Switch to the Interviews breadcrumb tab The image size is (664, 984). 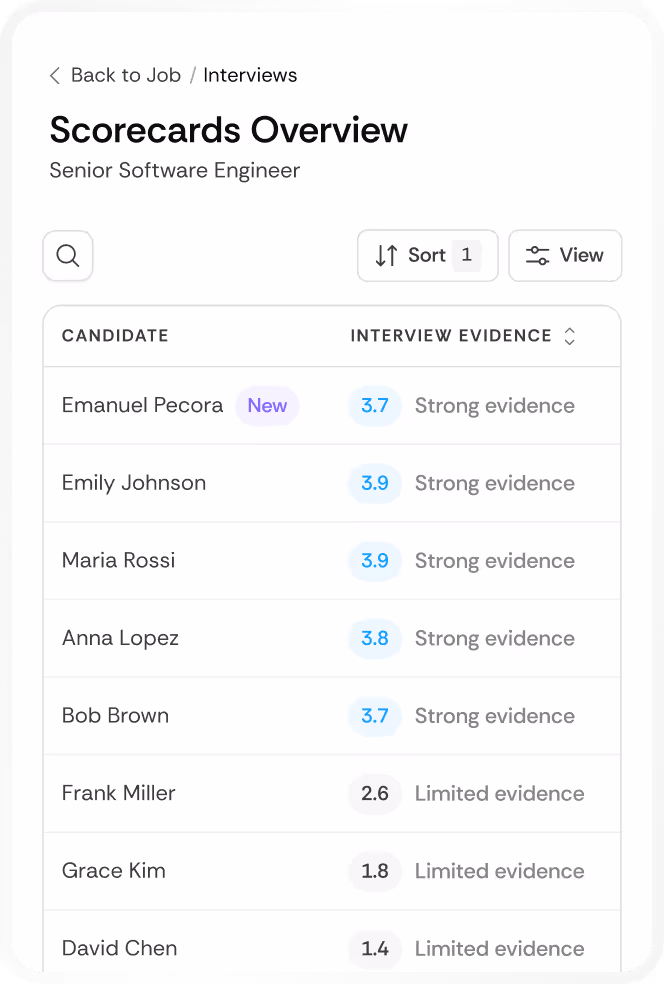pos(250,74)
